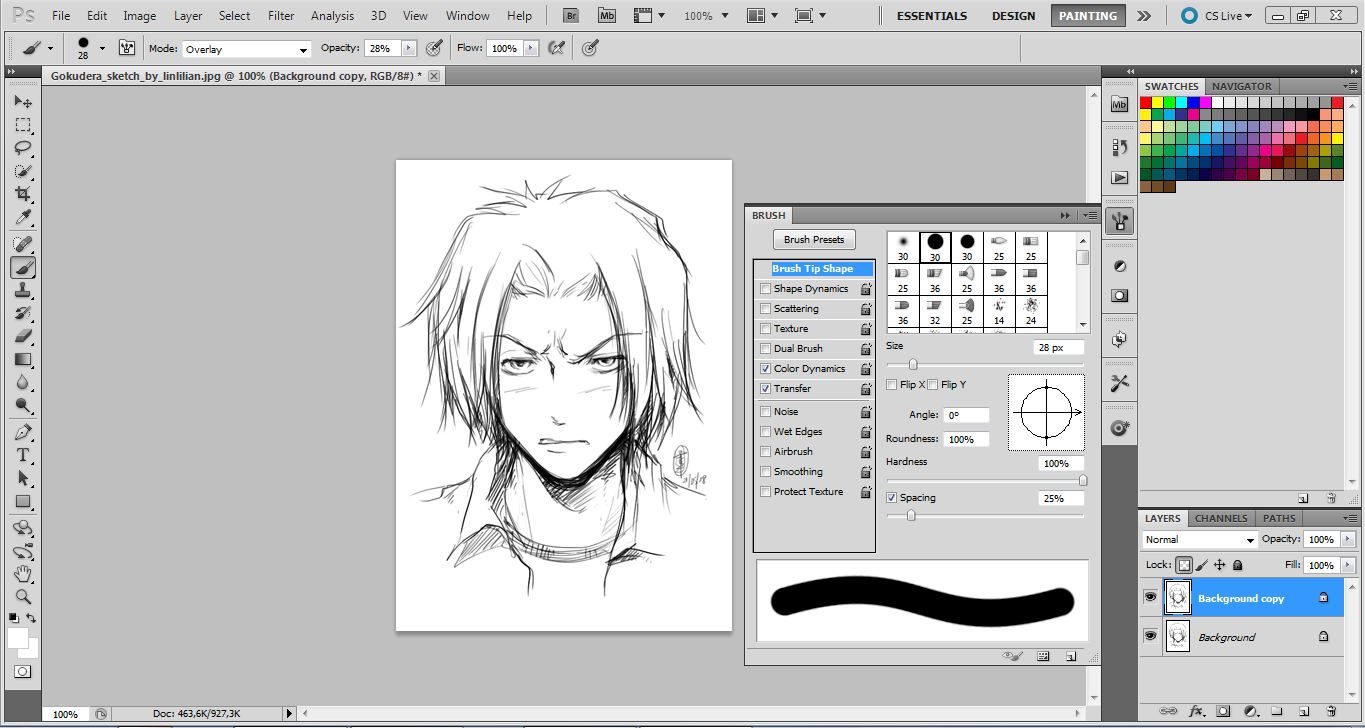Delete the layer with the trash icon
The width and height of the screenshot is (1365, 728).
(1330, 712)
